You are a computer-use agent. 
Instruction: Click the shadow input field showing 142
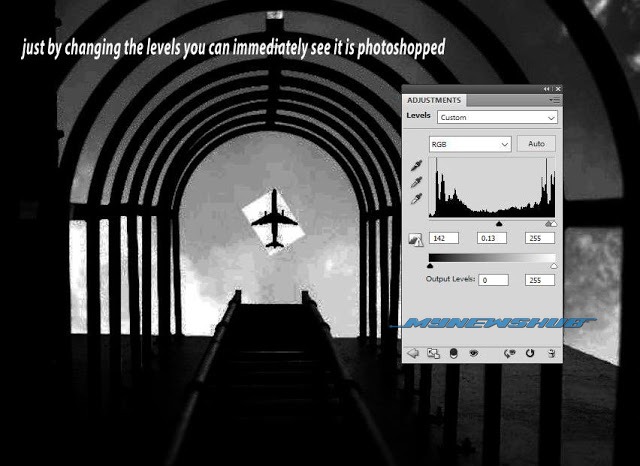(x=444, y=238)
